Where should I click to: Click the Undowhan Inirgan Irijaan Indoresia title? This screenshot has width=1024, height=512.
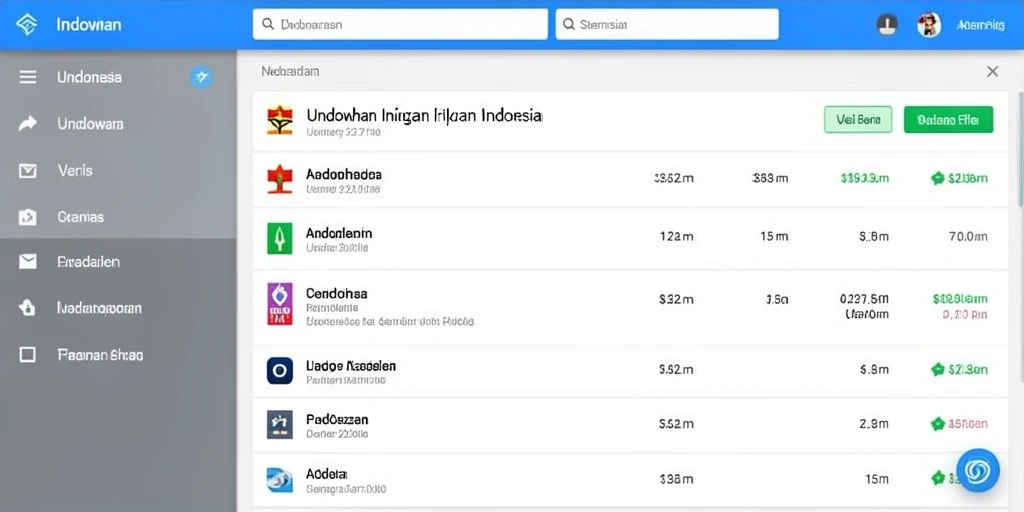tap(424, 116)
